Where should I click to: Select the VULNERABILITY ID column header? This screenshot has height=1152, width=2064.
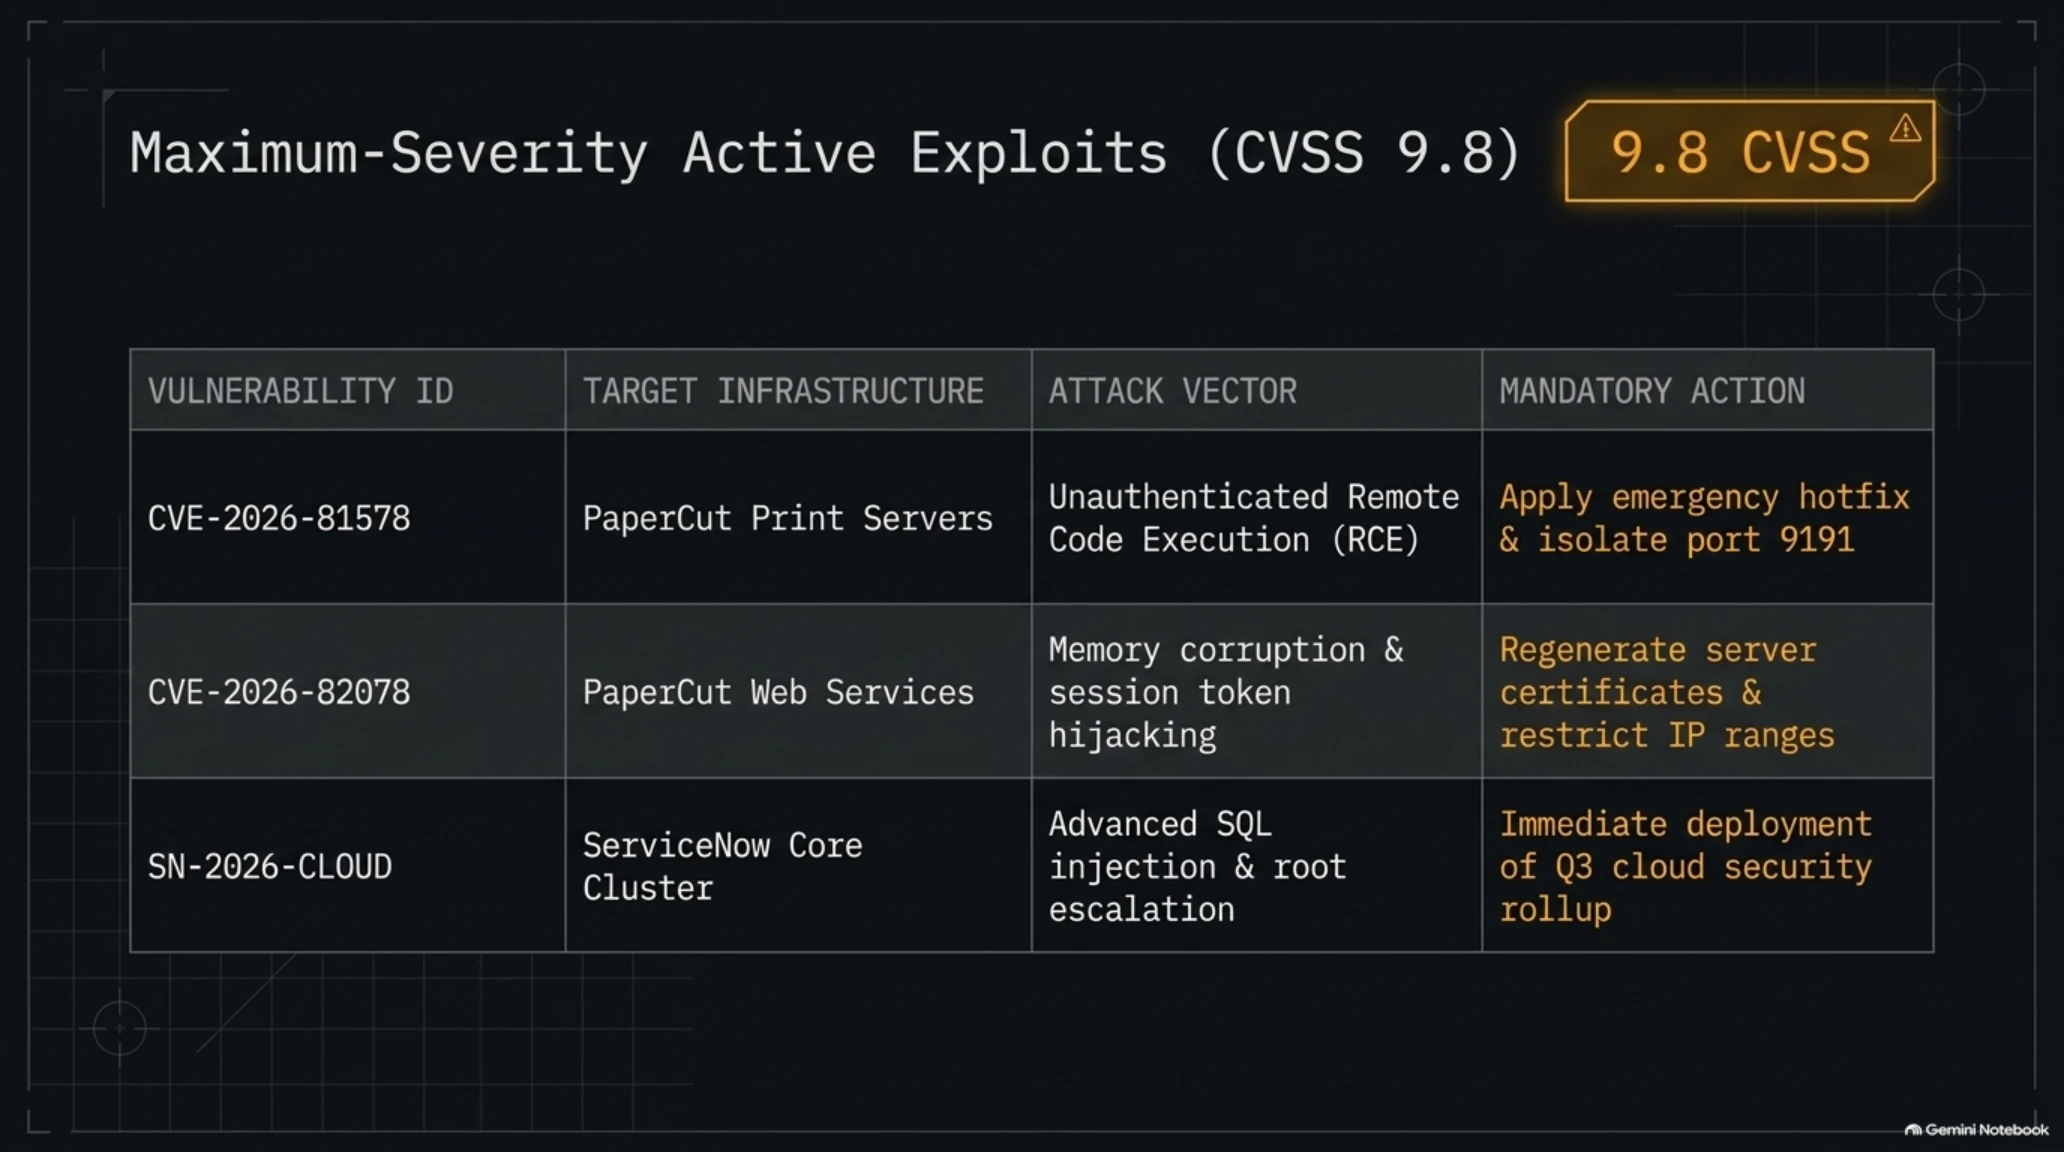coord(348,390)
